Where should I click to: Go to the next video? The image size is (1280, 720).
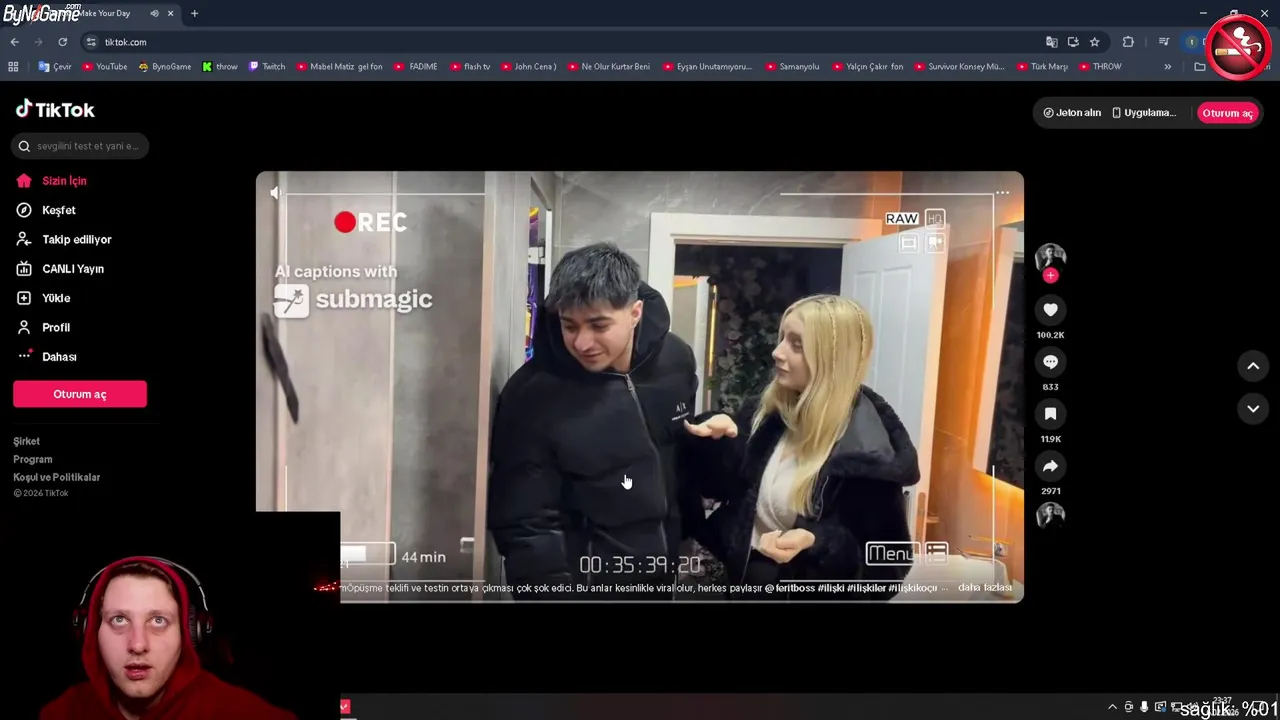point(1253,408)
